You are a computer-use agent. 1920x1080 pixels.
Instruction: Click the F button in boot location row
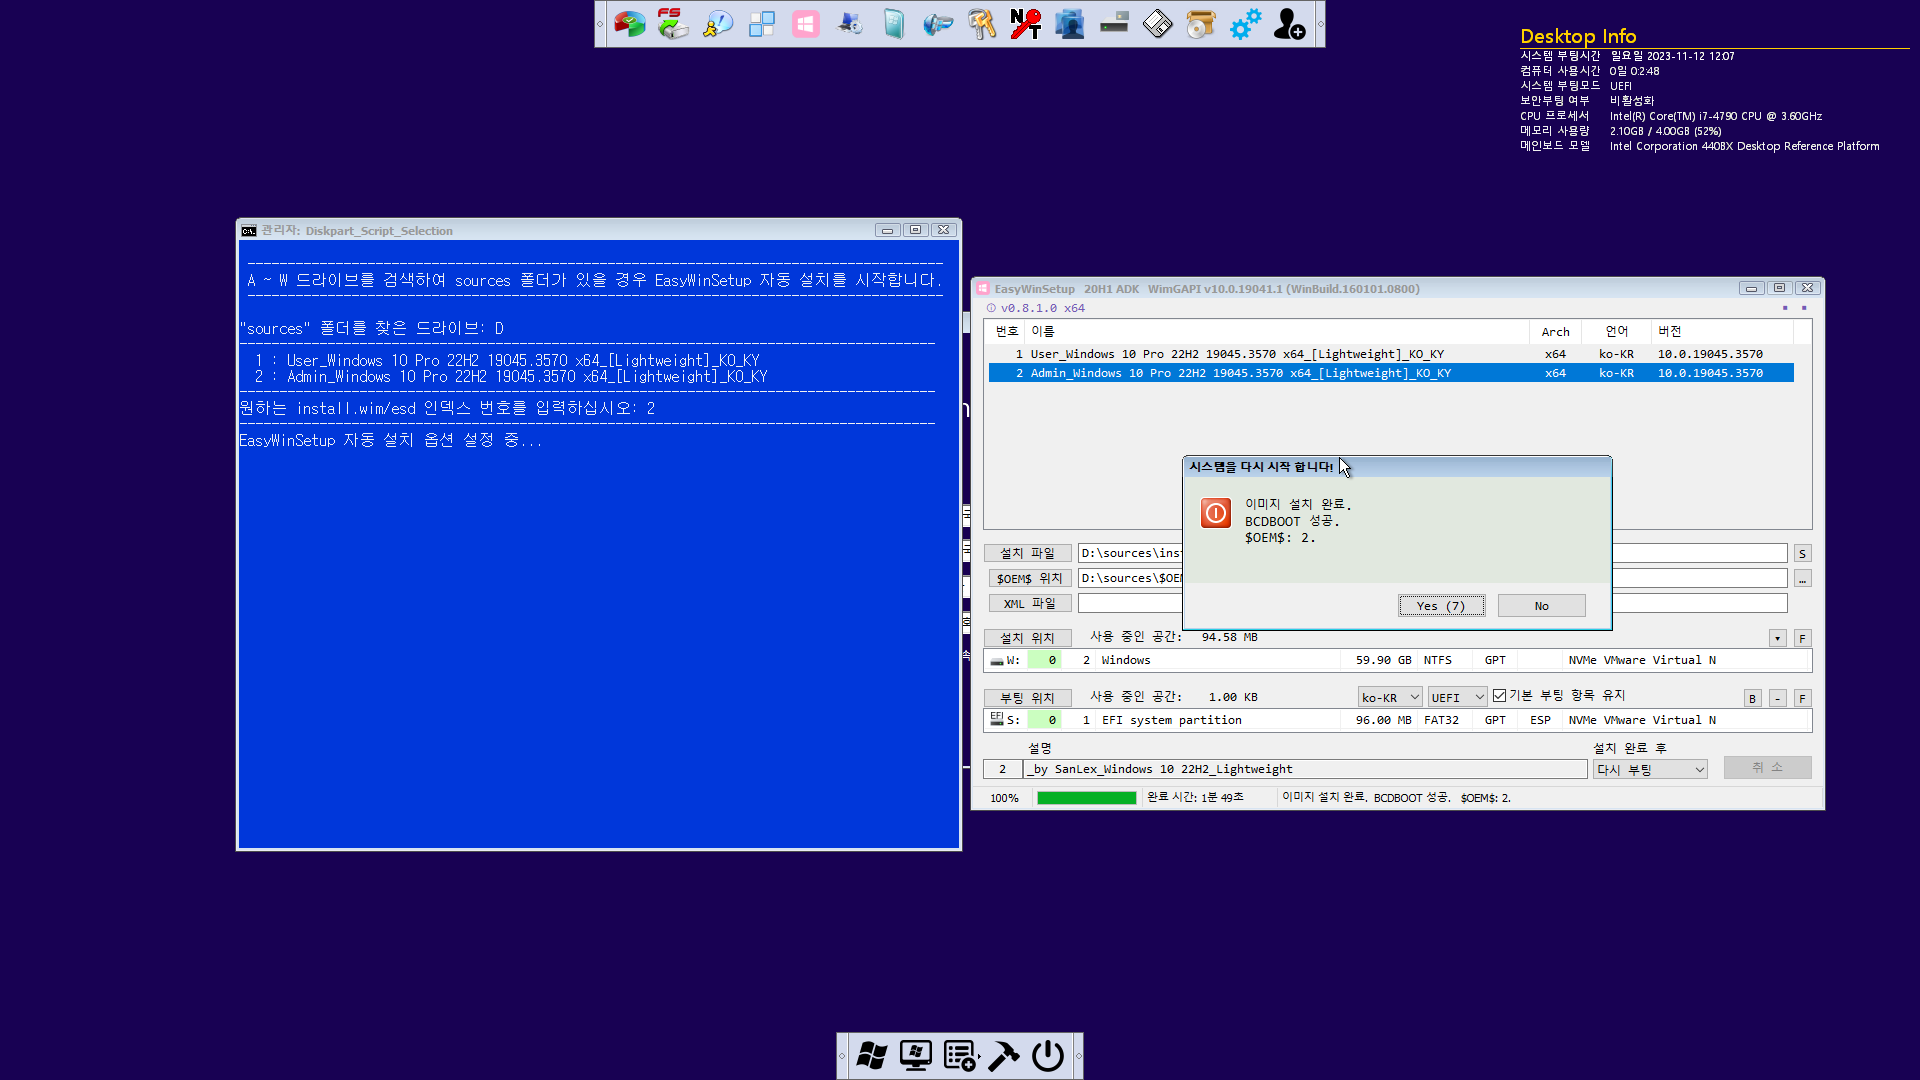click(1802, 698)
